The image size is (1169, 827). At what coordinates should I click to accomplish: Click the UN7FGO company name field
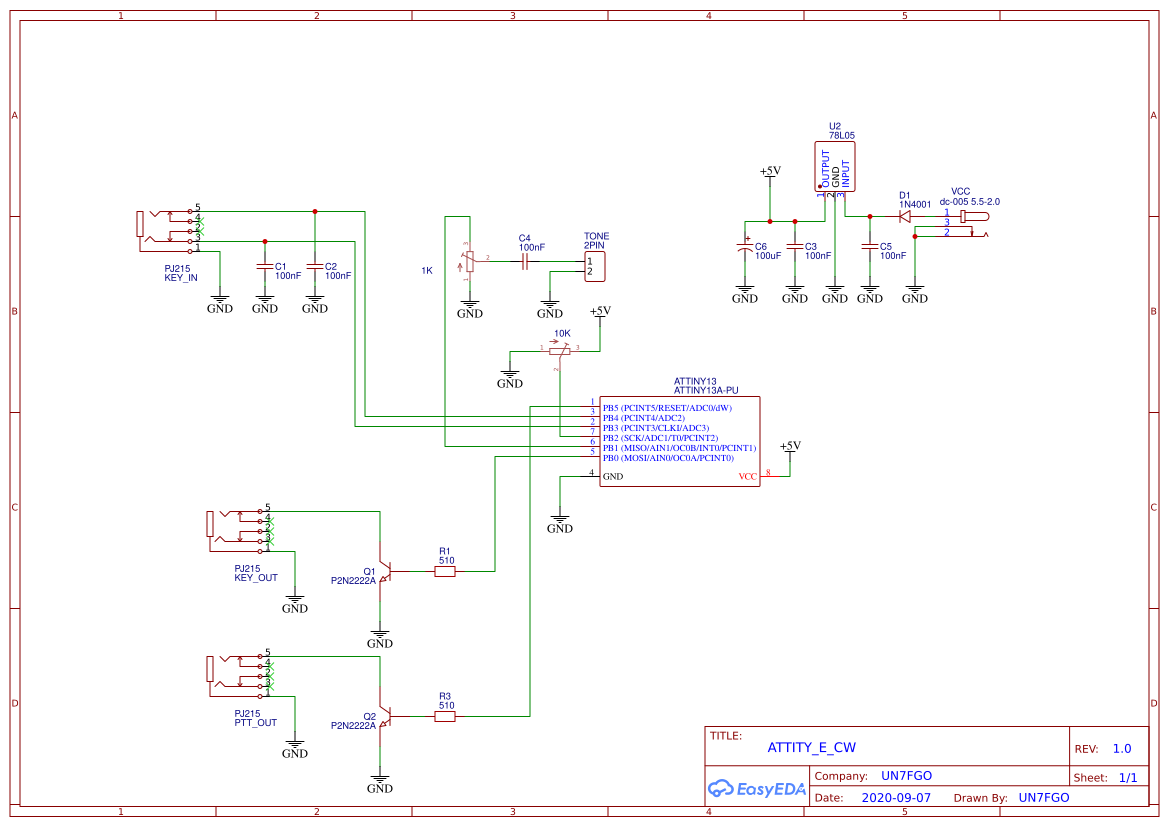click(905, 775)
